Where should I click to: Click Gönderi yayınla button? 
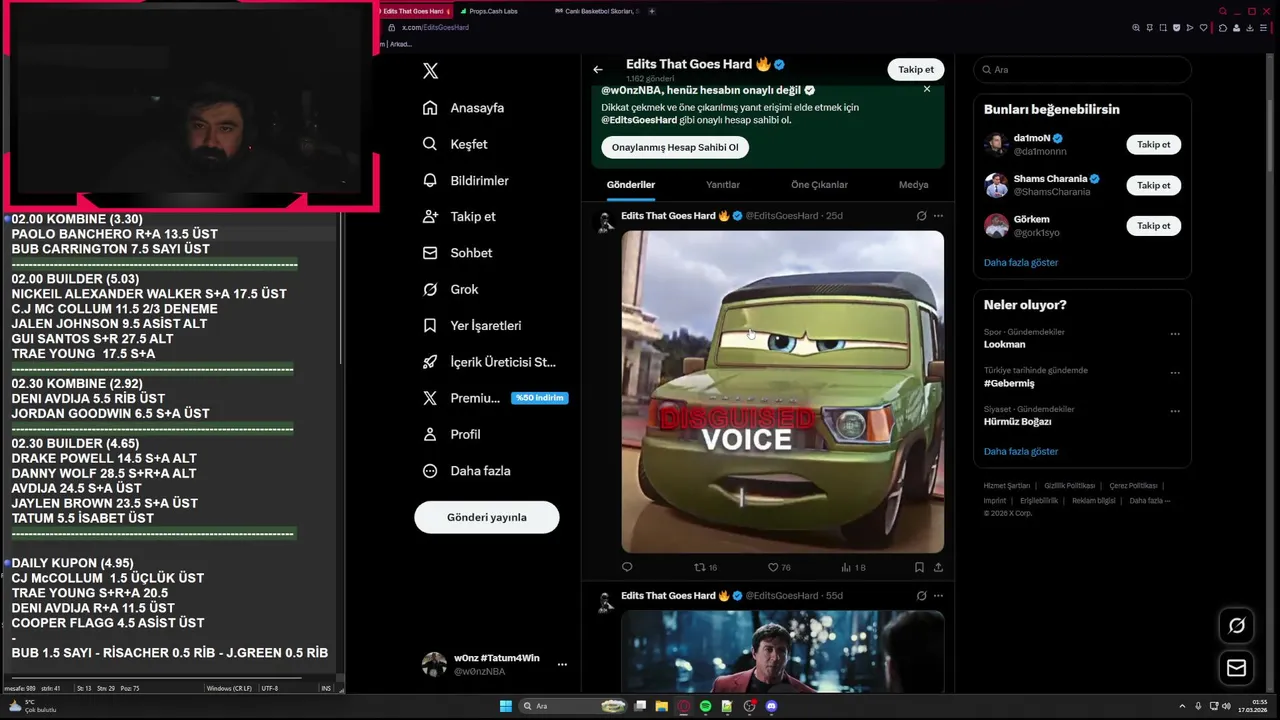[487, 517]
